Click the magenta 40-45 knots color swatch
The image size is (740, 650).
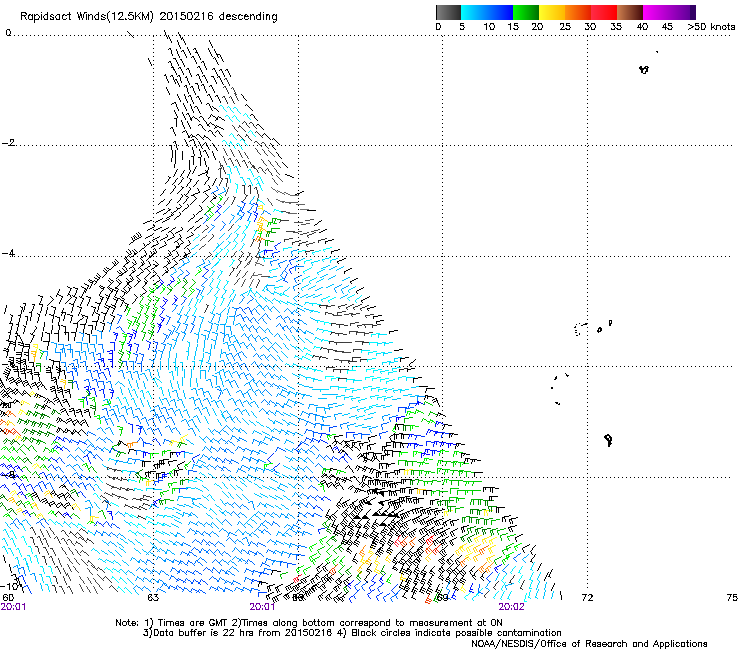click(x=656, y=12)
